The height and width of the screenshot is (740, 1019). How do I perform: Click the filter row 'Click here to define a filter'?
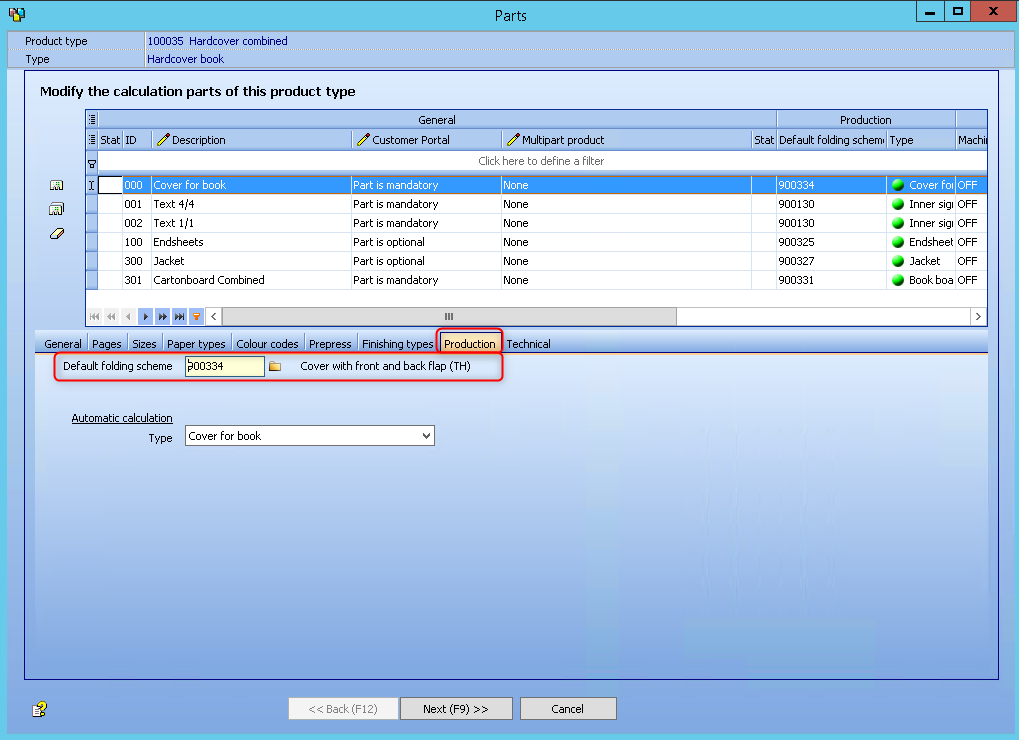pos(541,161)
